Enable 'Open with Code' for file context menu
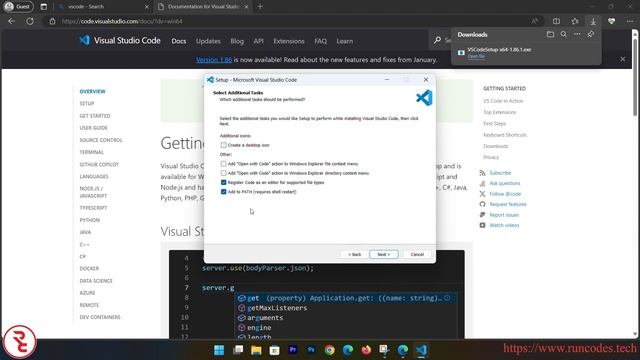Viewport: 640px width, 360px height. pos(224,164)
